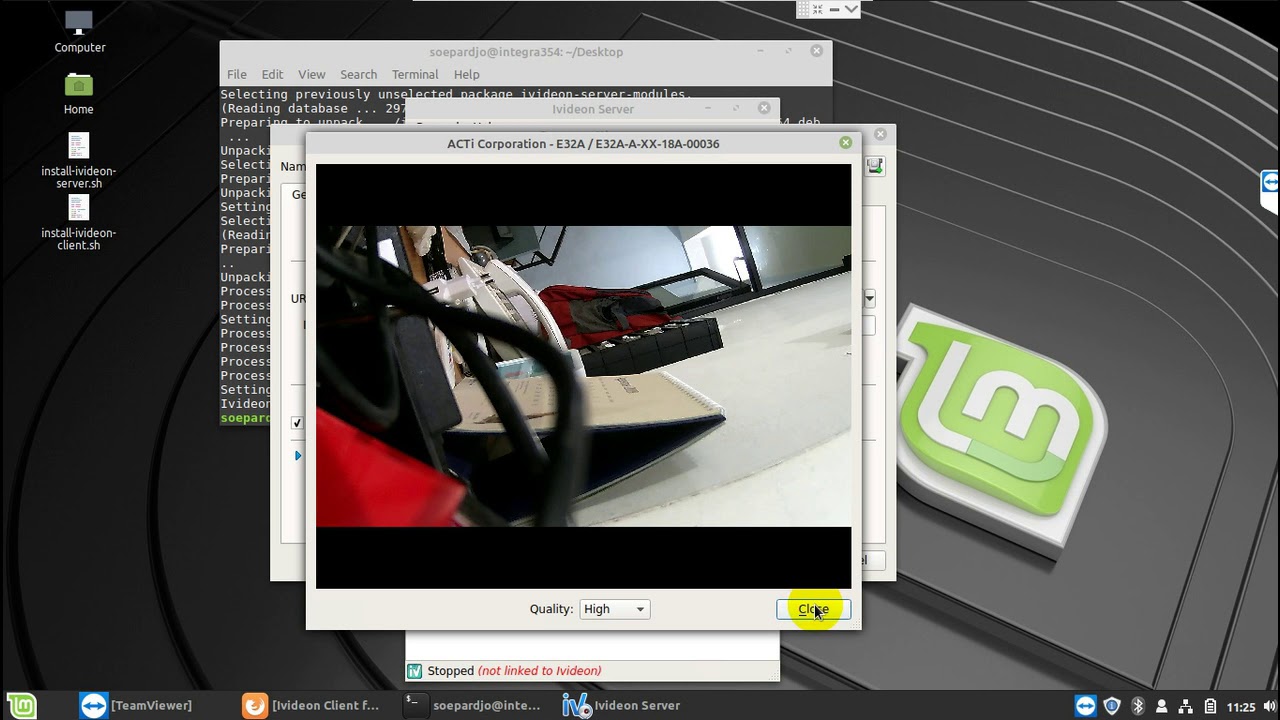
Task: Close the terminal window
Action: click(x=816, y=51)
